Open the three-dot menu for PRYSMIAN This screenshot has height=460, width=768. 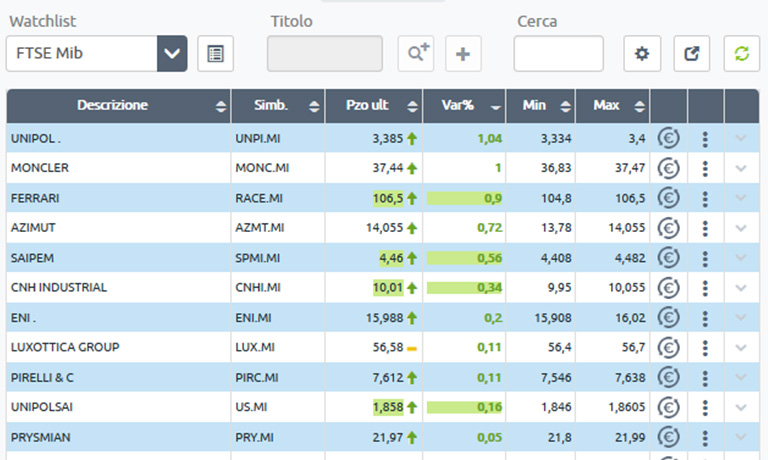(705, 438)
